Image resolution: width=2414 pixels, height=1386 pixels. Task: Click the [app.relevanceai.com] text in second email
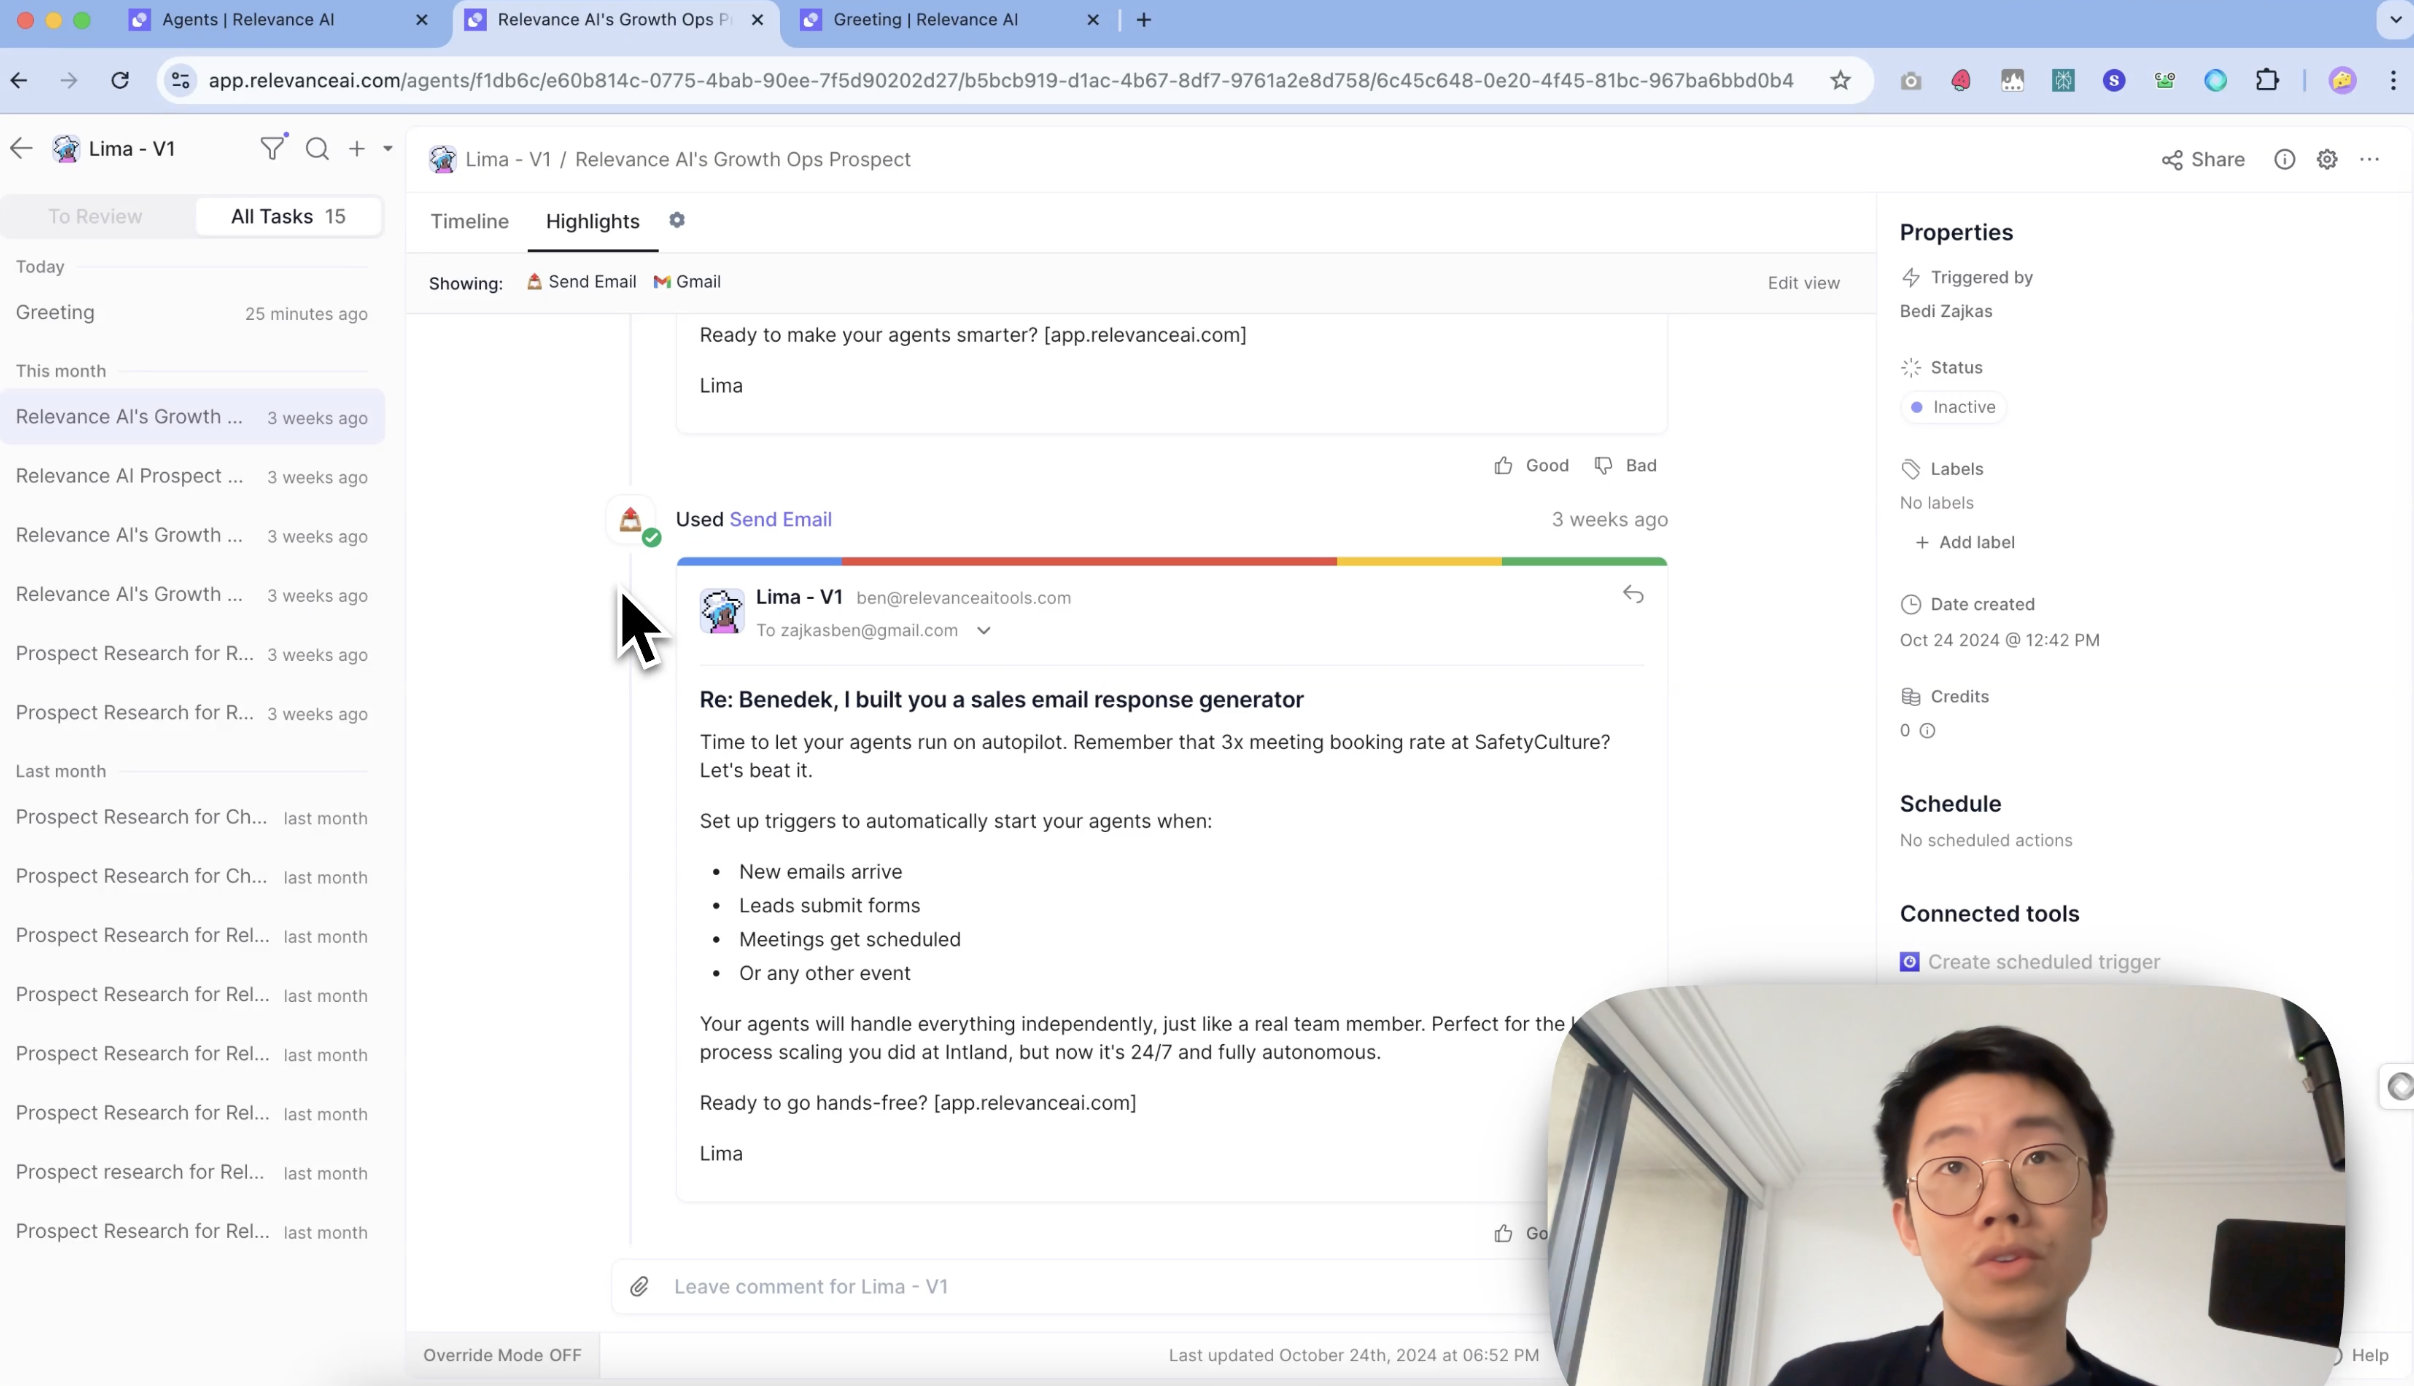tap(1035, 1102)
